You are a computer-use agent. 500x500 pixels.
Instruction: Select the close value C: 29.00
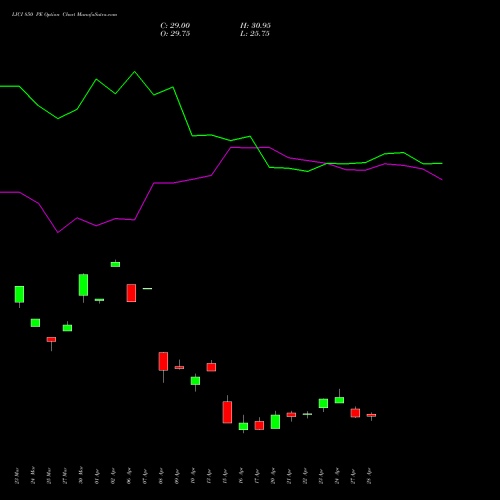[175, 26]
